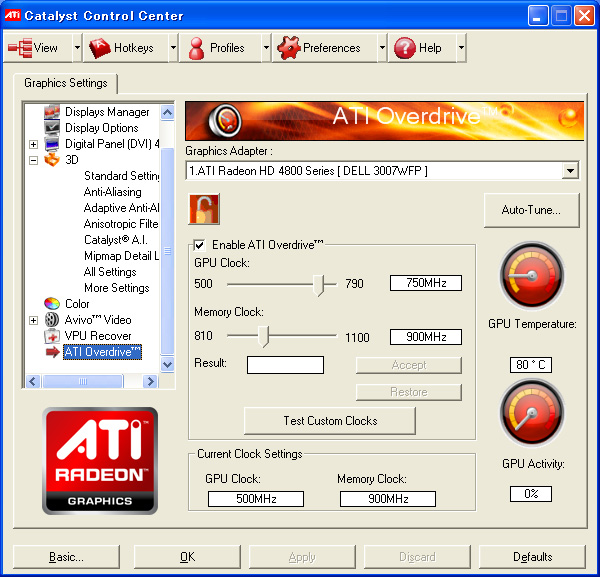Image resolution: width=600 pixels, height=577 pixels.
Task: Collapse the 3D tree node
Action: pos(34,160)
